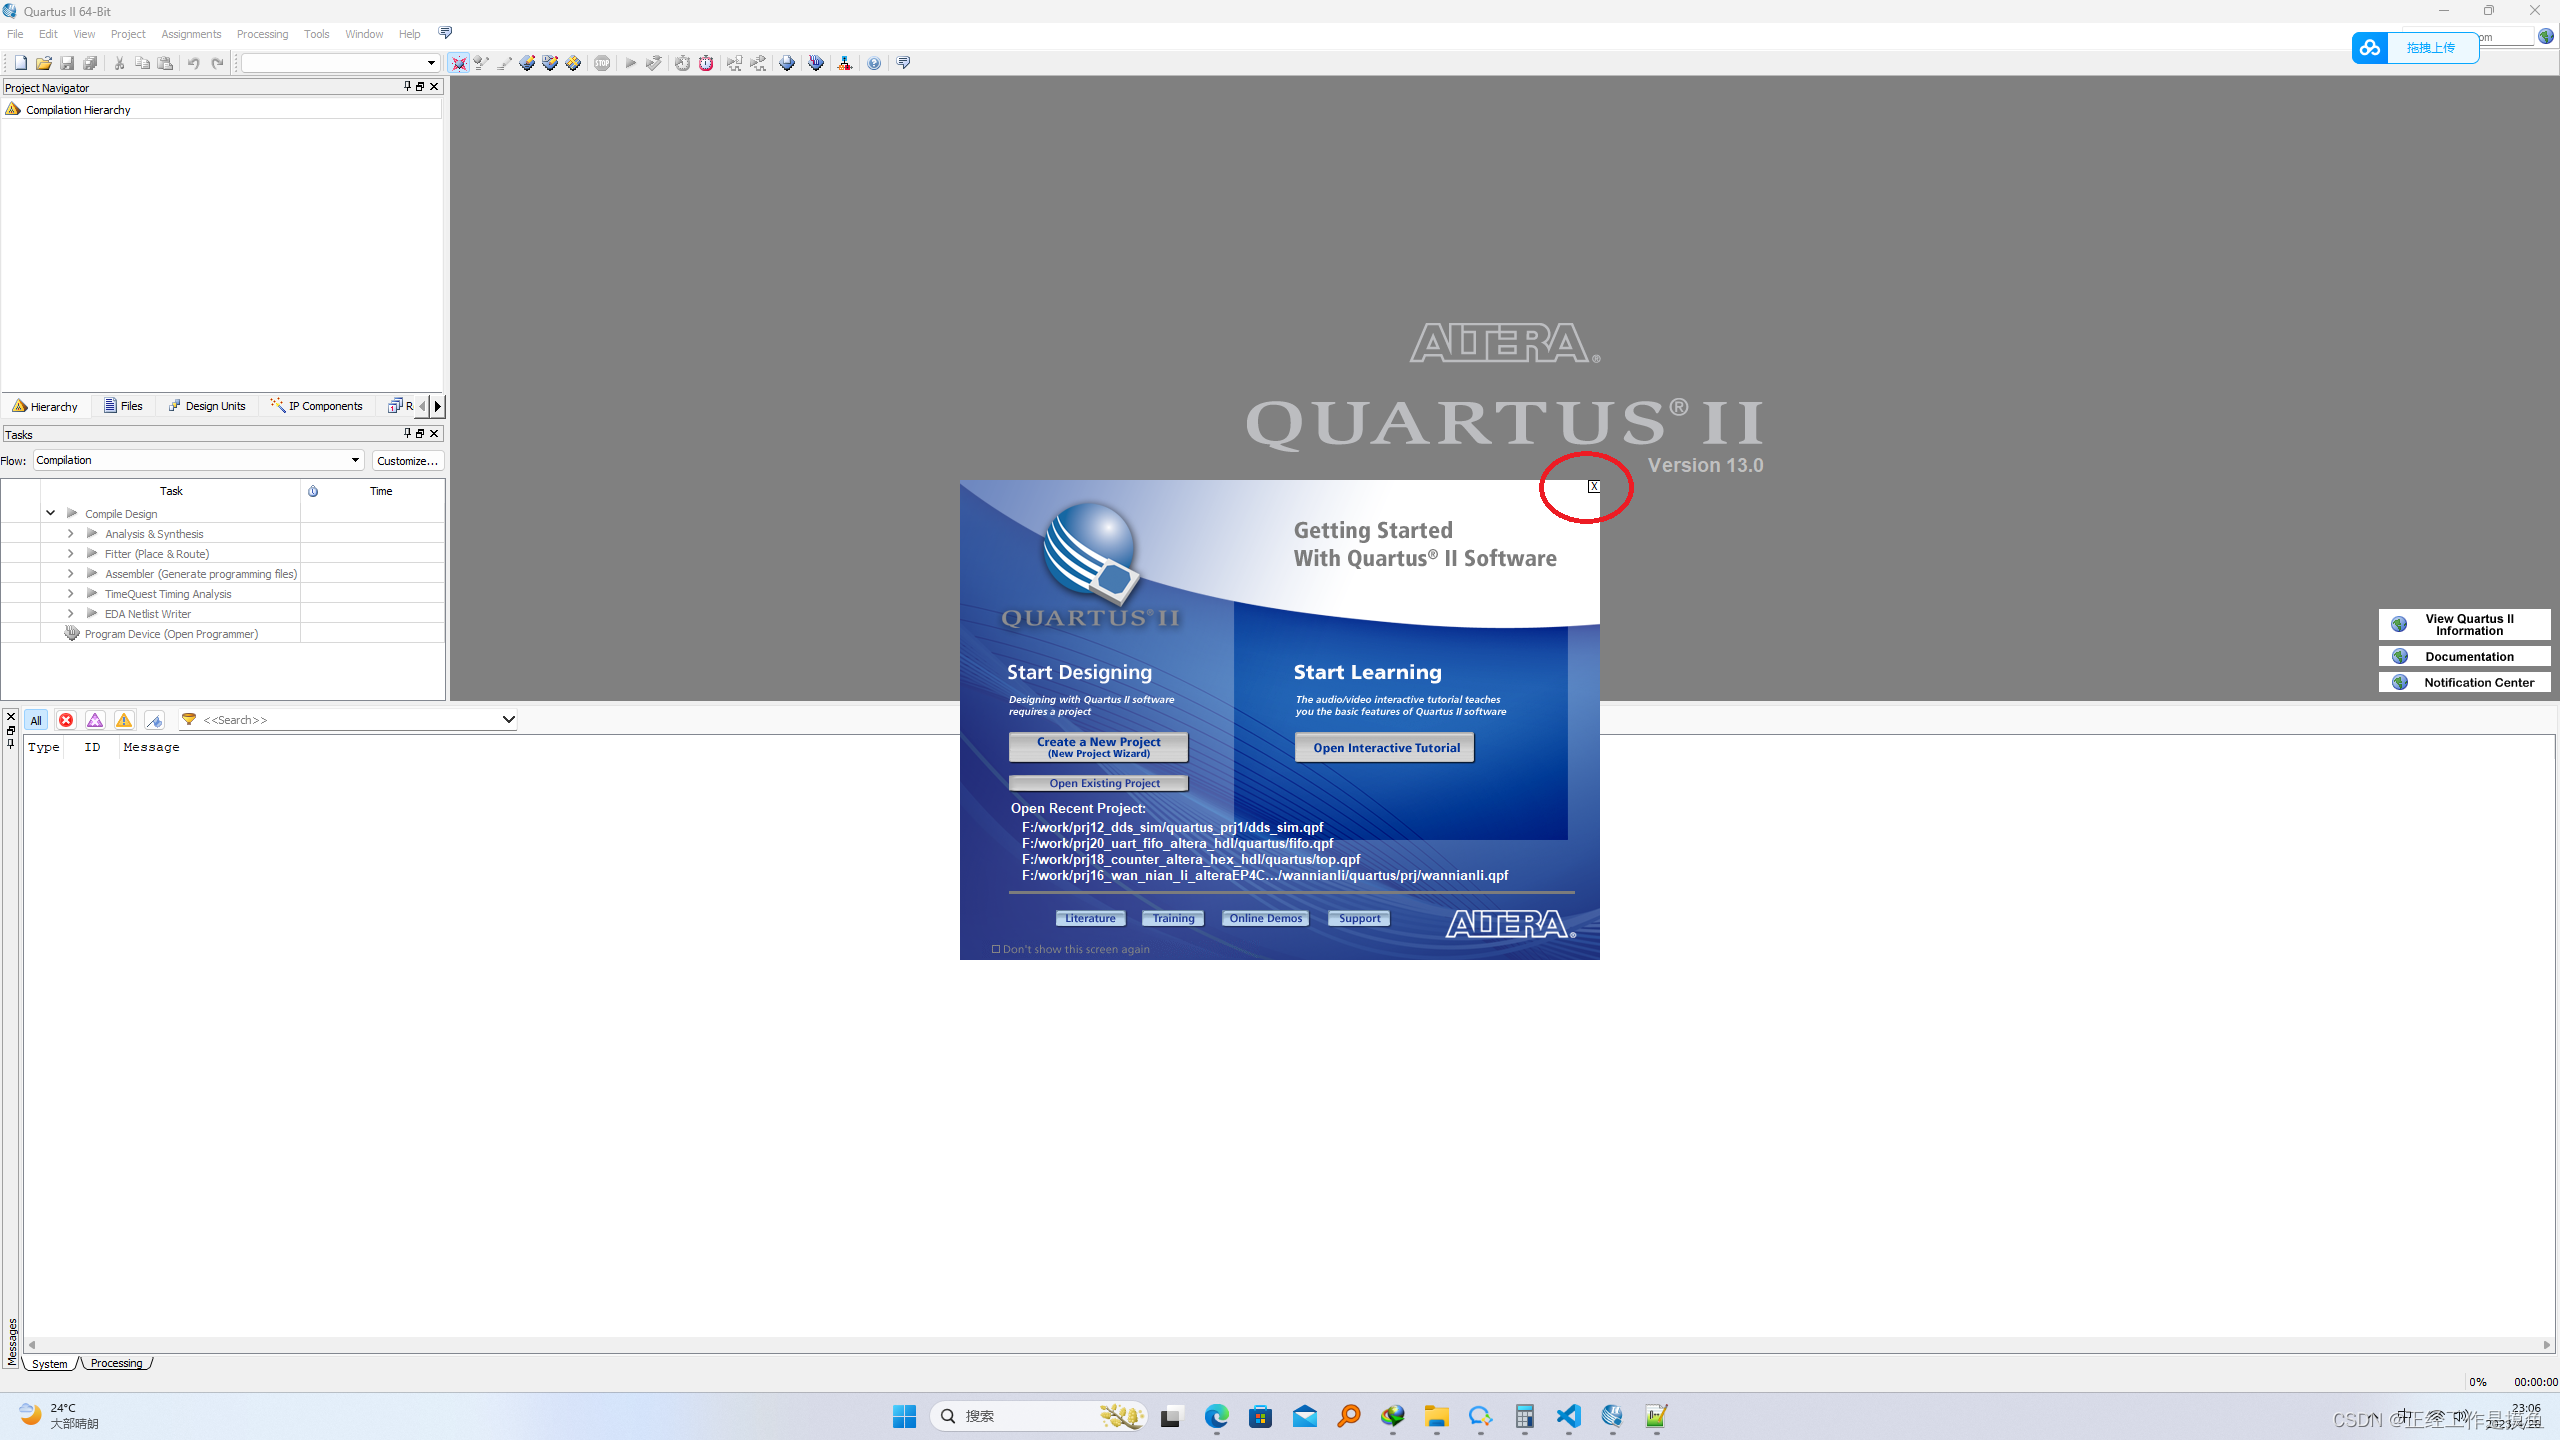The height and width of the screenshot is (1440, 2560).
Task: Expand the Analysis & Synthesis task
Action: 70,533
